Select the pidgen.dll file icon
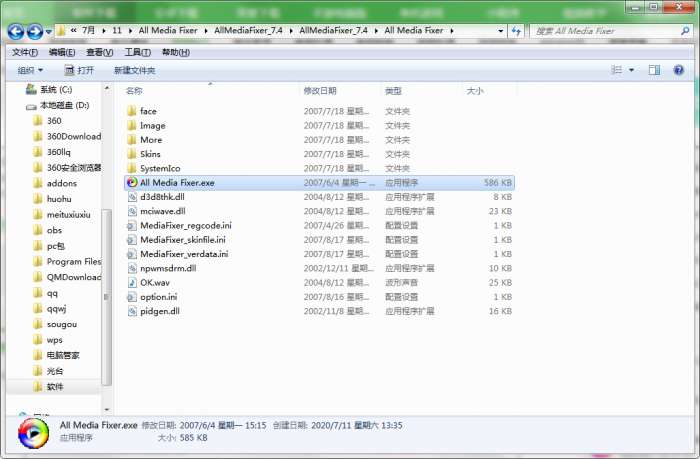The height and width of the screenshot is (459, 700). [132, 311]
